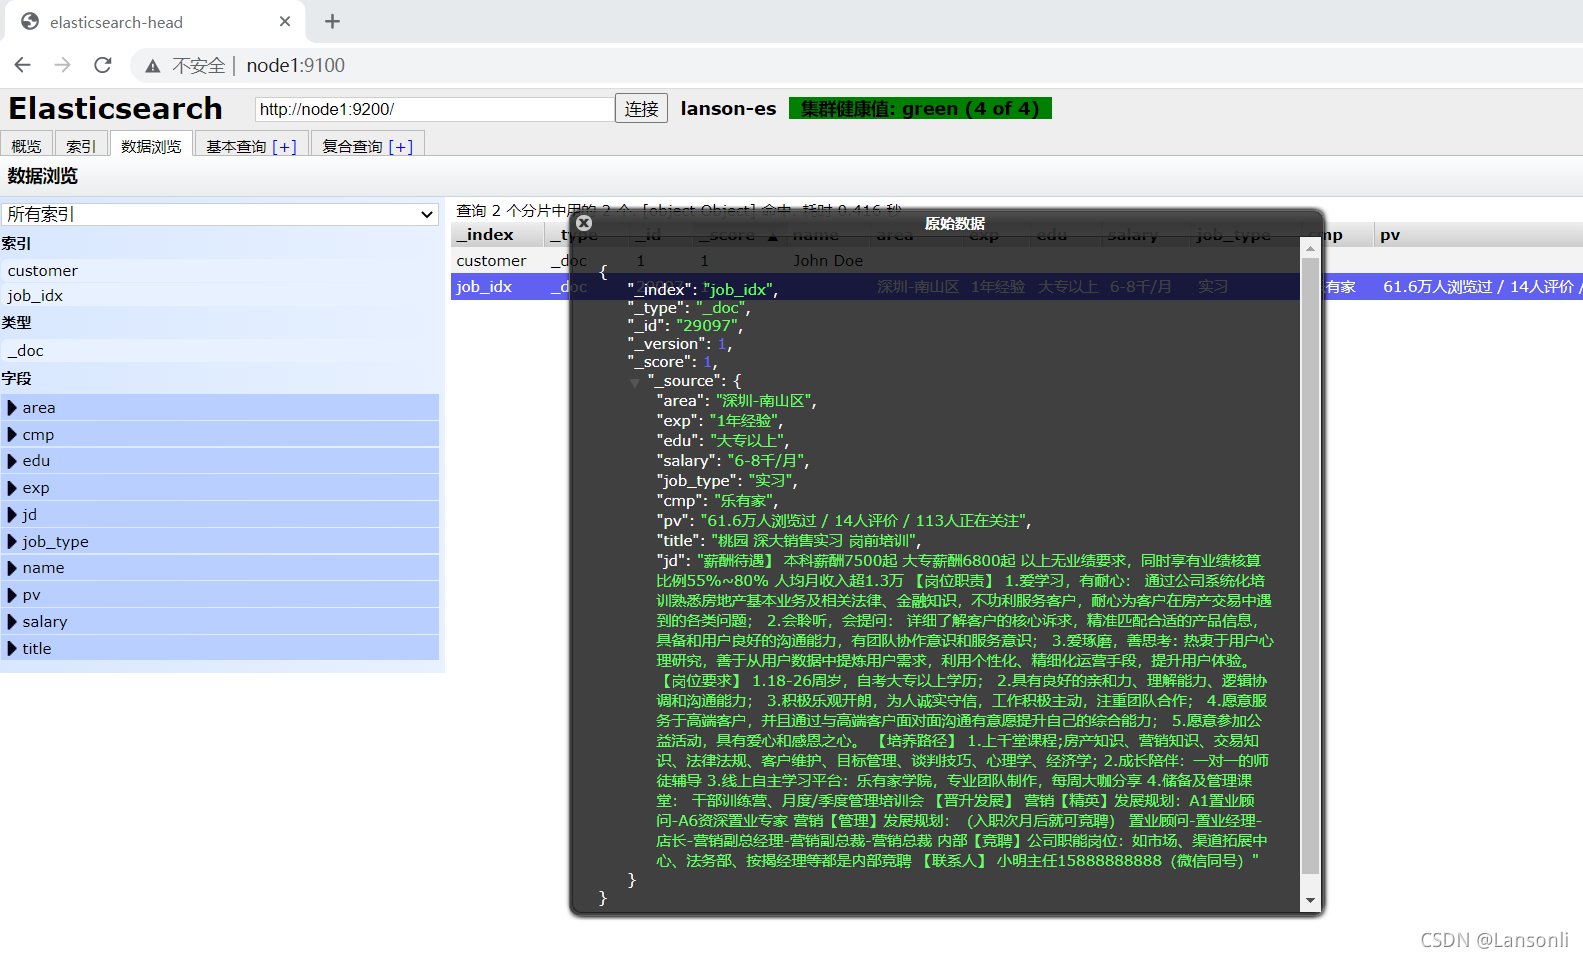Image resolution: width=1583 pixels, height=958 pixels.
Task: Expand the salary field filter
Action: point(12,621)
